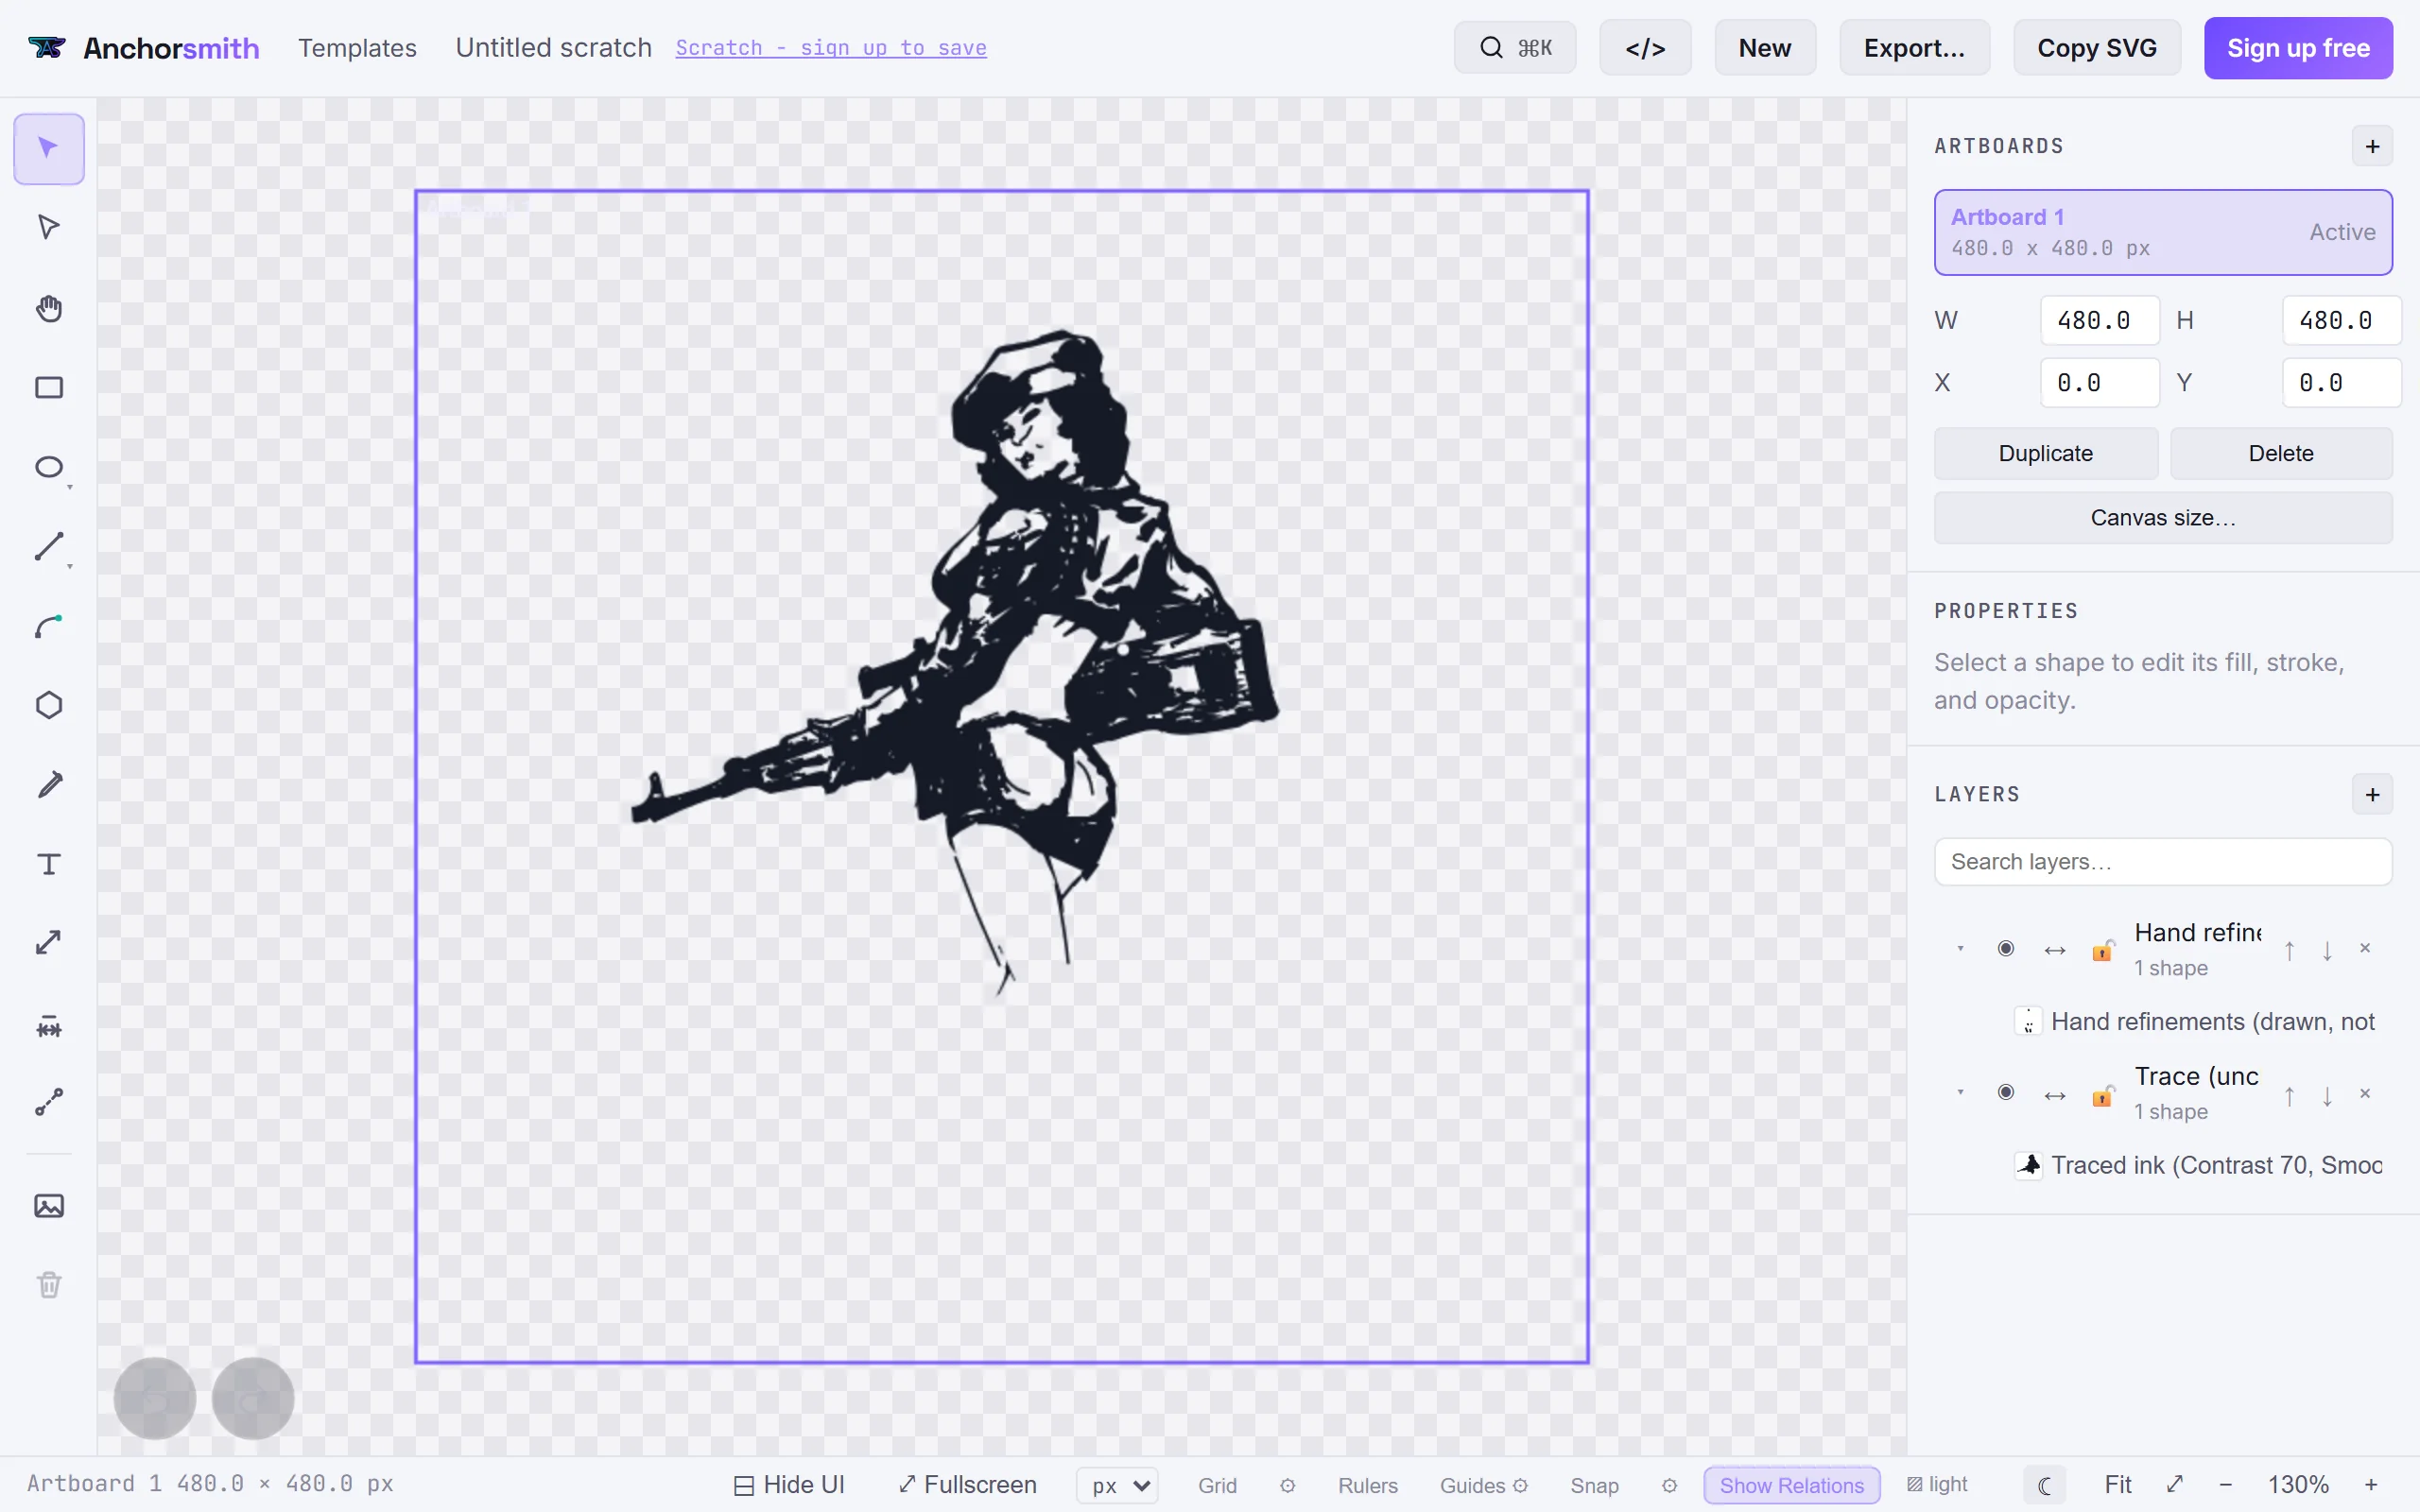The image size is (2420, 1512).
Task: Toggle Show Relations in status bar
Action: 1791,1485
